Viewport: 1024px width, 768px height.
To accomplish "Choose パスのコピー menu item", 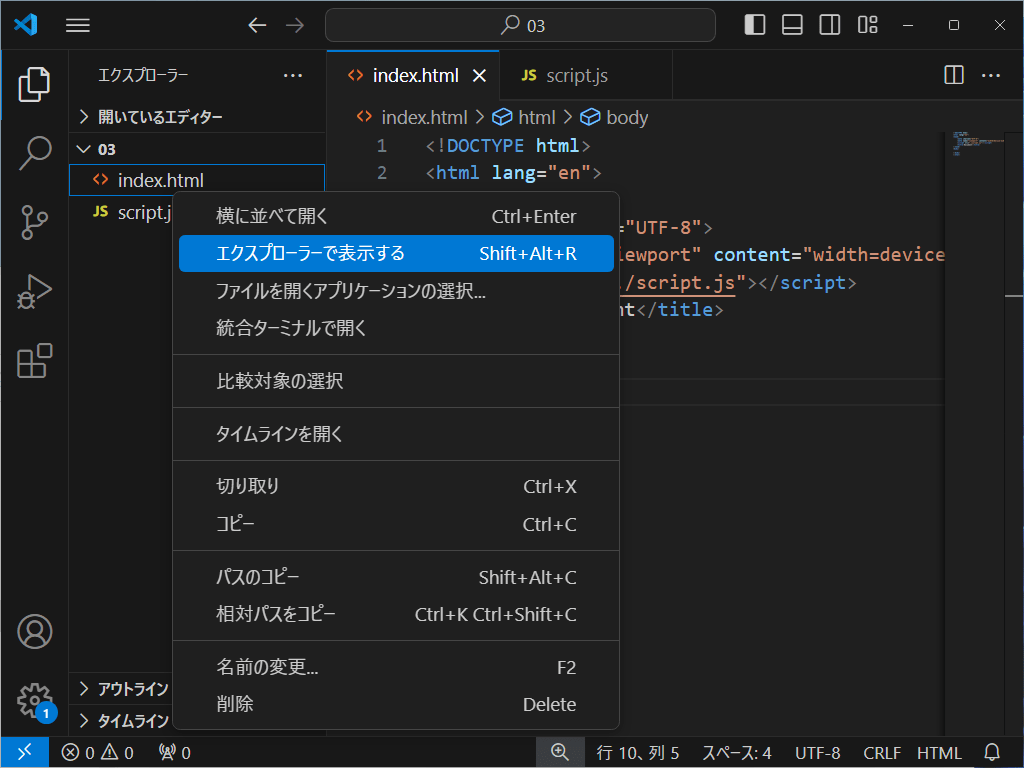I will [396, 577].
